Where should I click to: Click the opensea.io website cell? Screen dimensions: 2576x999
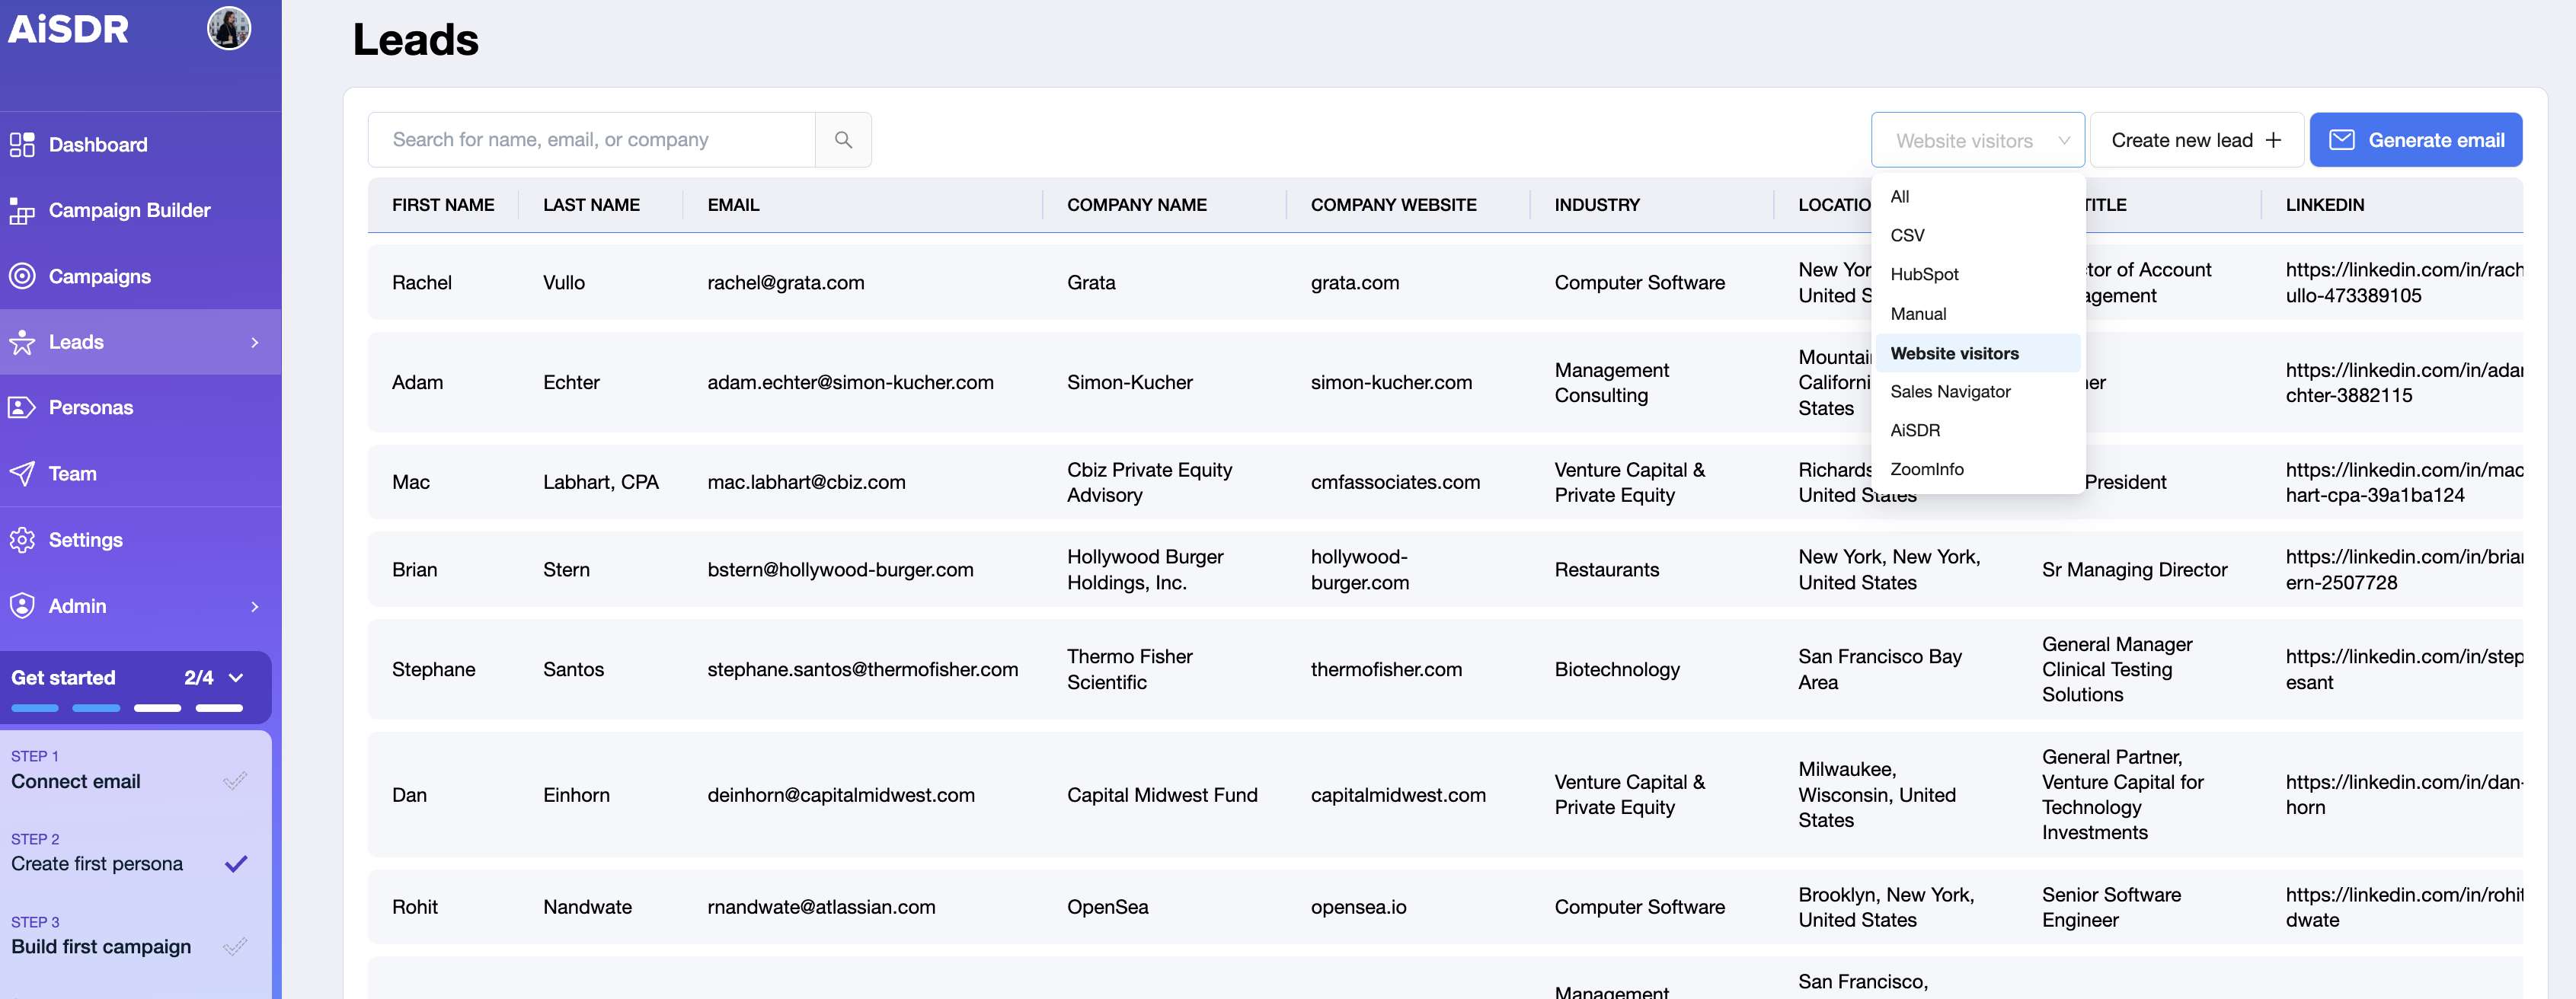click(x=1358, y=907)
